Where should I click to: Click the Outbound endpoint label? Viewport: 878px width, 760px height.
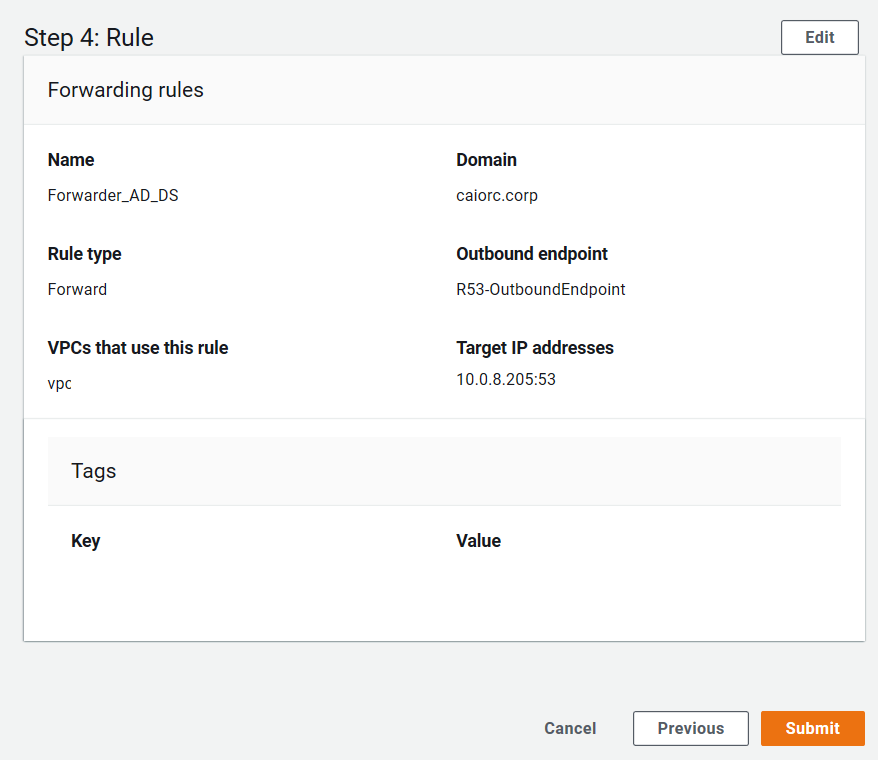point(532,254)
